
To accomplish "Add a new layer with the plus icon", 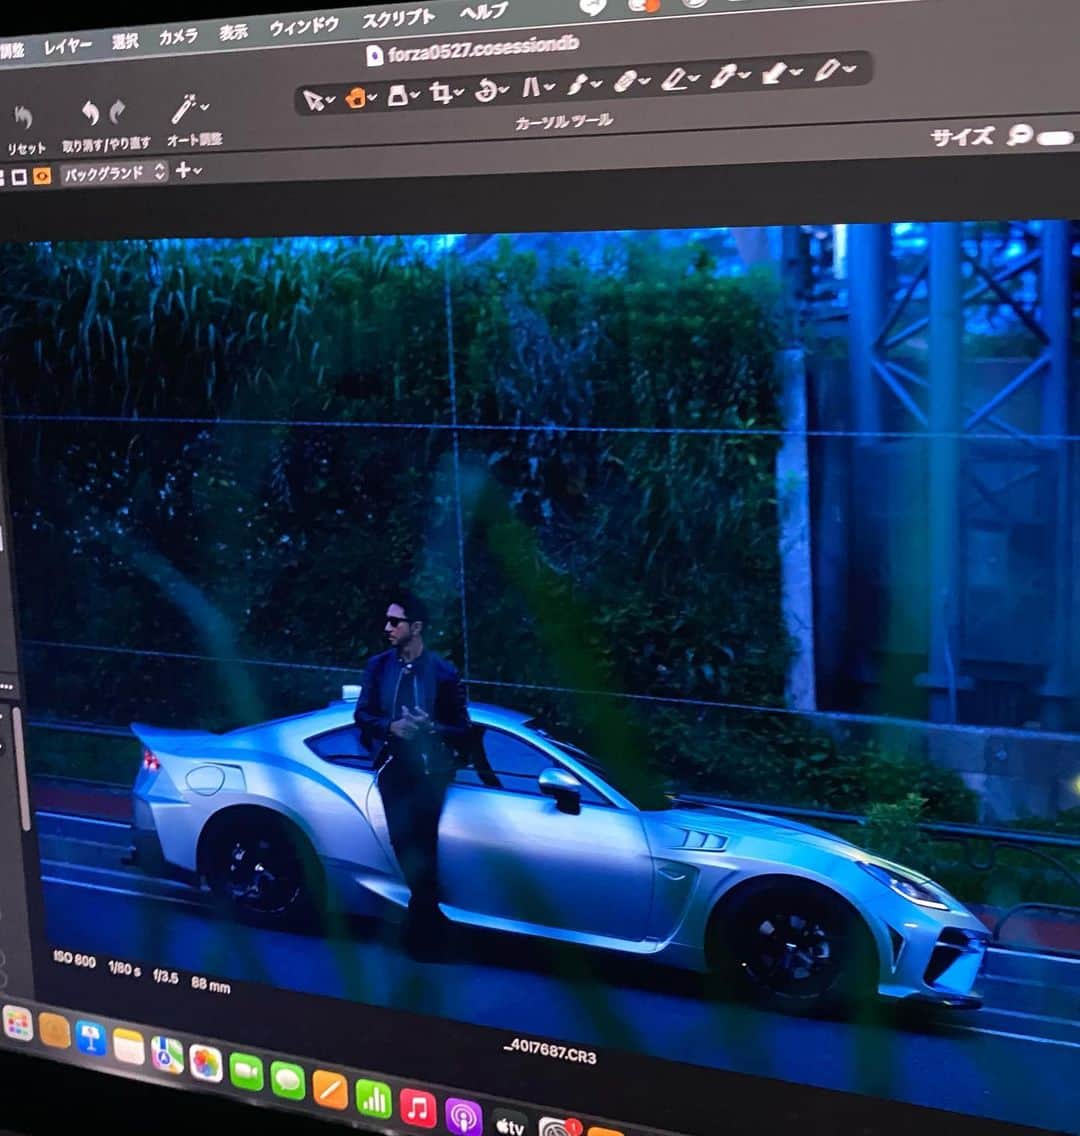I will 183,170.
